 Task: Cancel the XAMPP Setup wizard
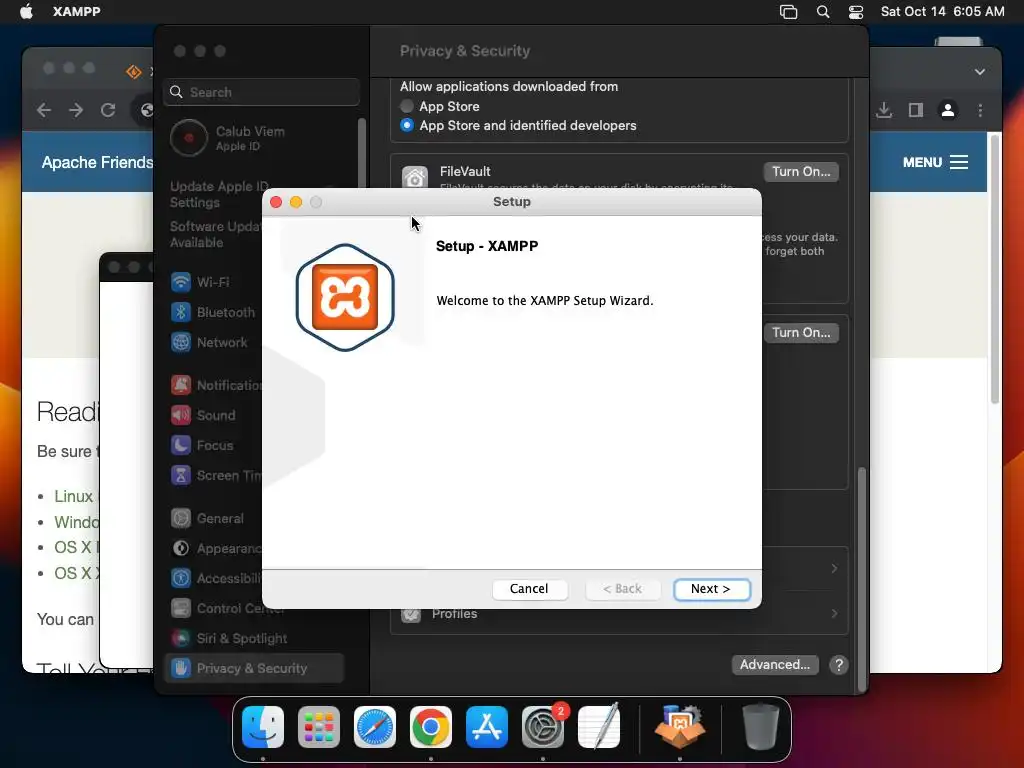pyautogui.click(x=529, y=589)
